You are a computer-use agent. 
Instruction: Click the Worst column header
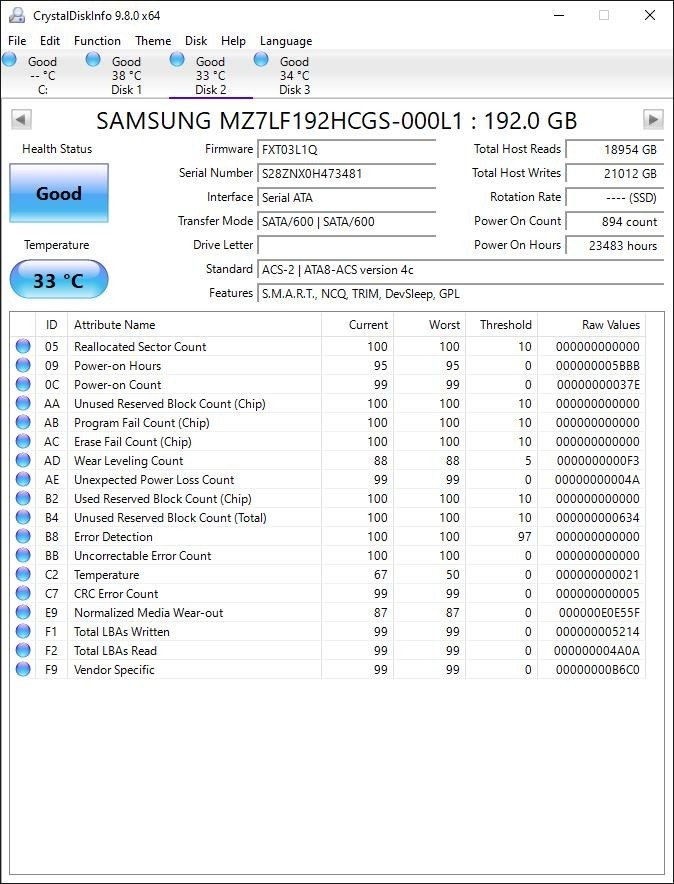coord(429,325)
